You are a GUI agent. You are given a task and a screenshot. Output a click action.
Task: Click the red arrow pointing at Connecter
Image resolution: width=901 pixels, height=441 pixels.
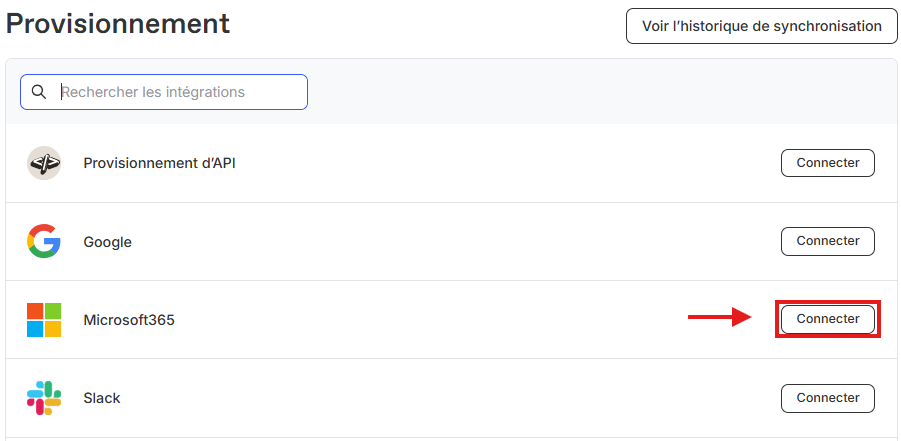coord(719,318)
